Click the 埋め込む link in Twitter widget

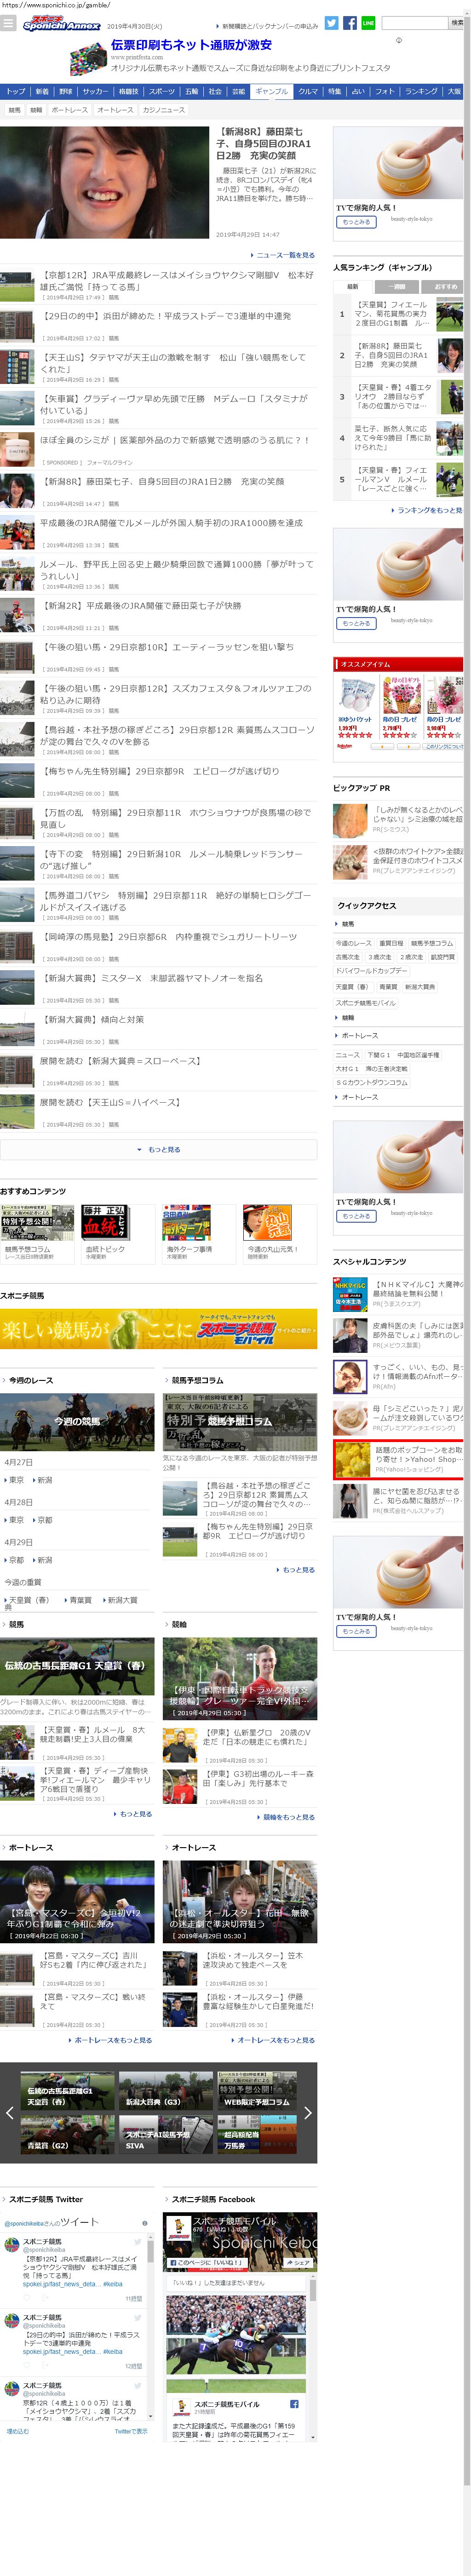click(x=18, y=2431)
